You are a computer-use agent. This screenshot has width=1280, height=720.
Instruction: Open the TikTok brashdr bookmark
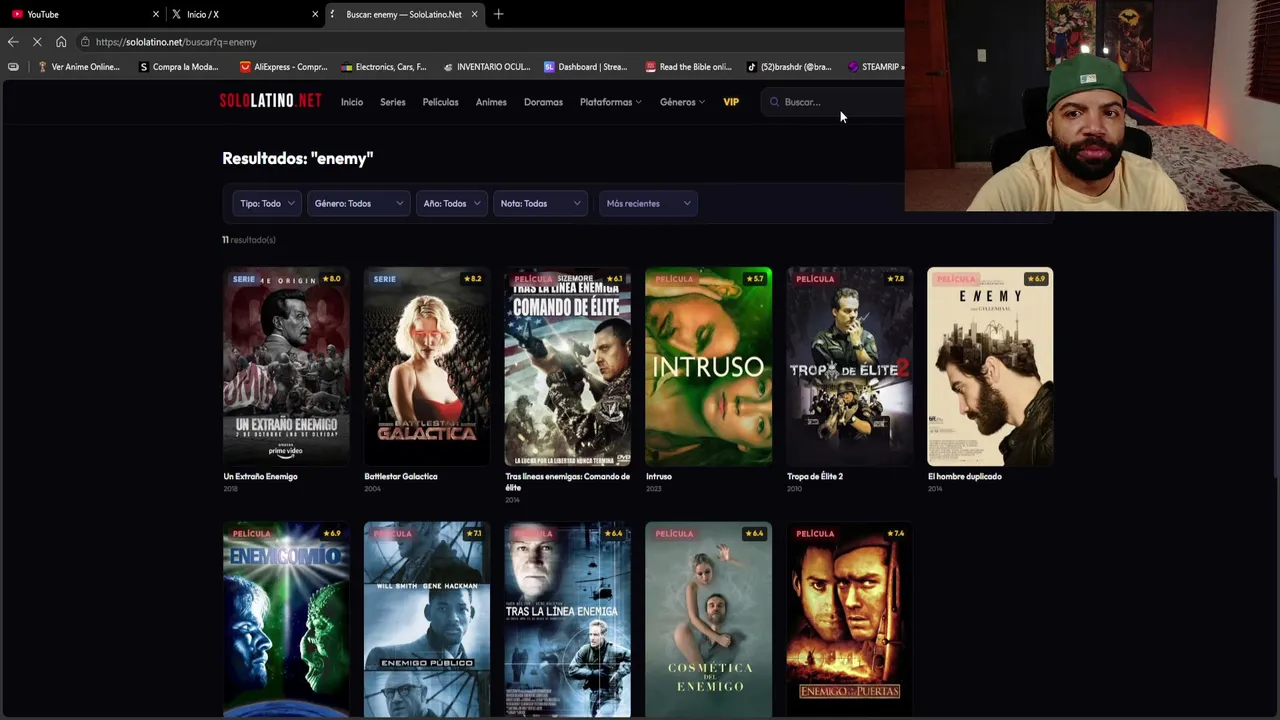(x=789, y=67)
